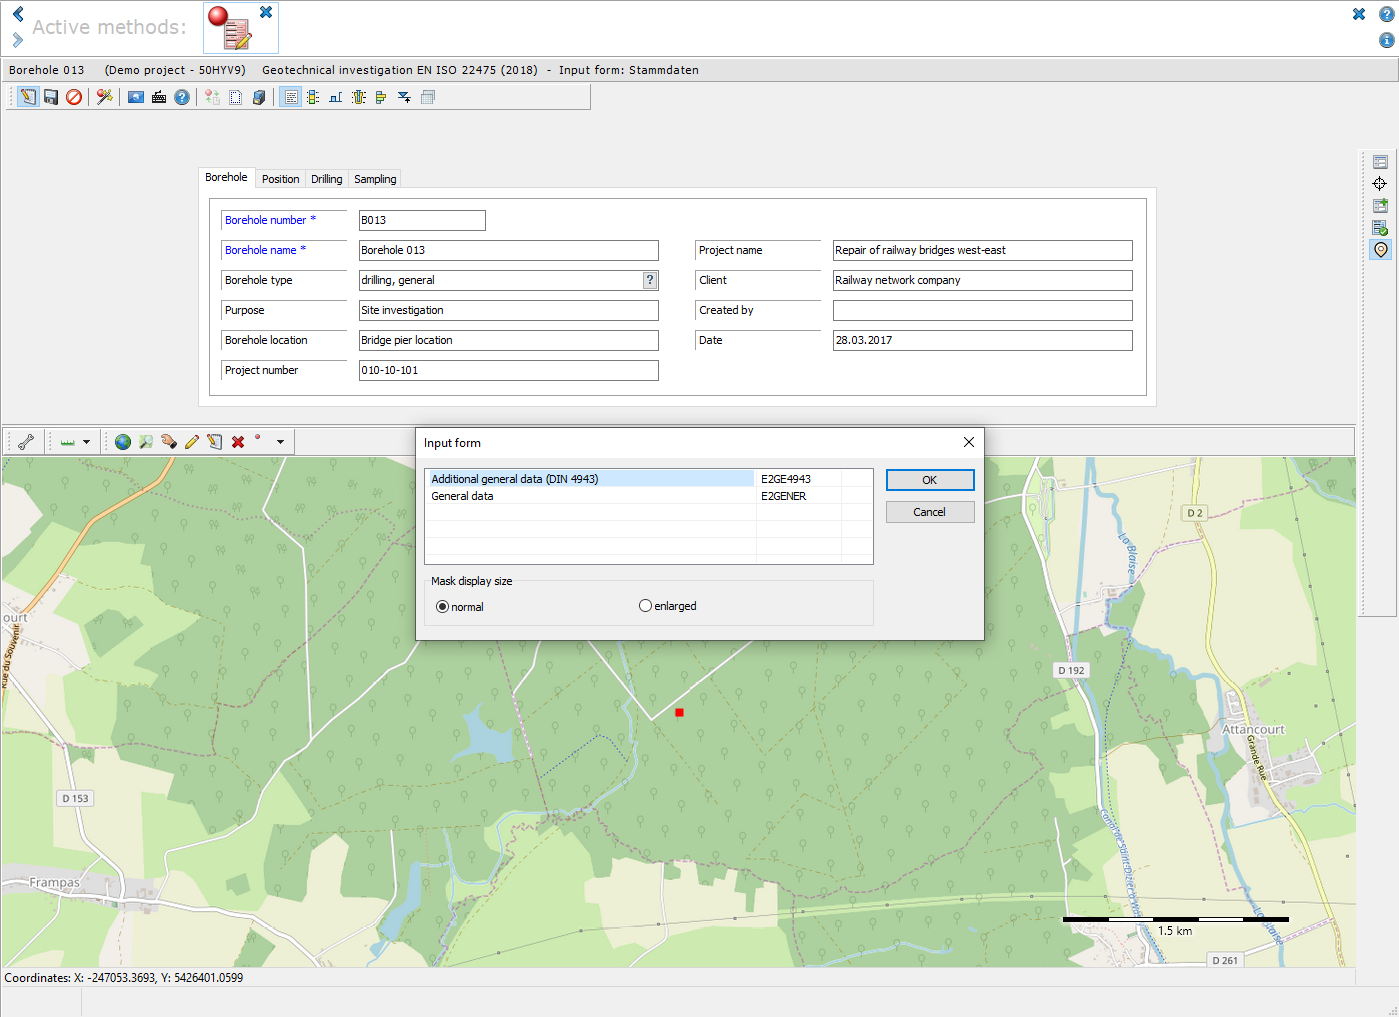Click the edit form notepad icon in top toolbar

pos(28,97)
